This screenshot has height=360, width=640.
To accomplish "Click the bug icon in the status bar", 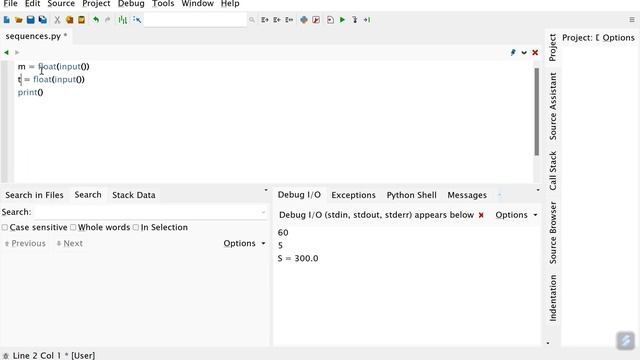I will [x=6, y=356].
